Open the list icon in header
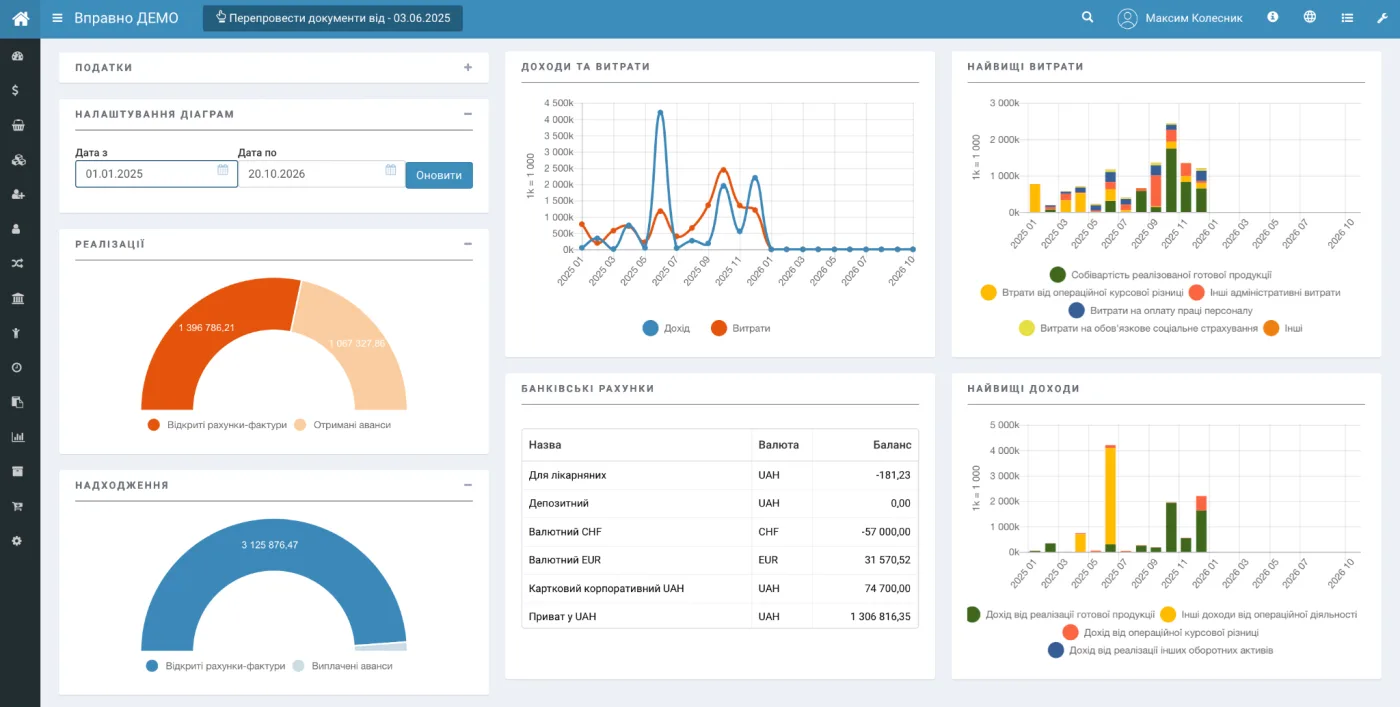 pos(1347,17)
